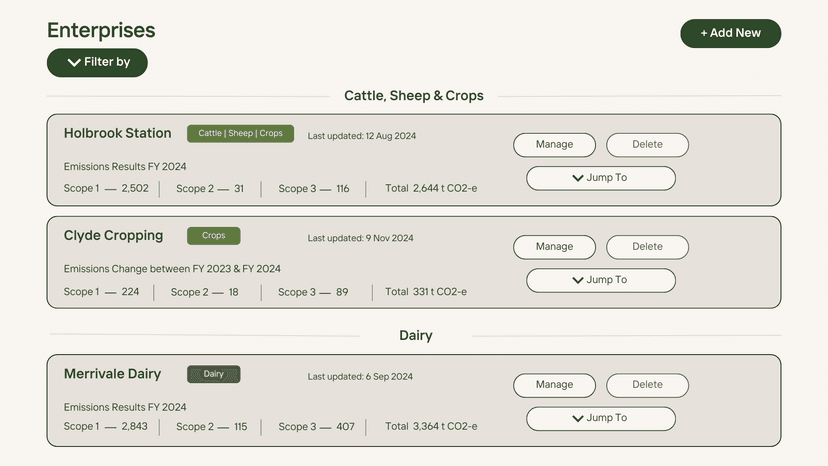
Task: Delete the Holbrook Station enterprise
Action: [x=647, y=144]
